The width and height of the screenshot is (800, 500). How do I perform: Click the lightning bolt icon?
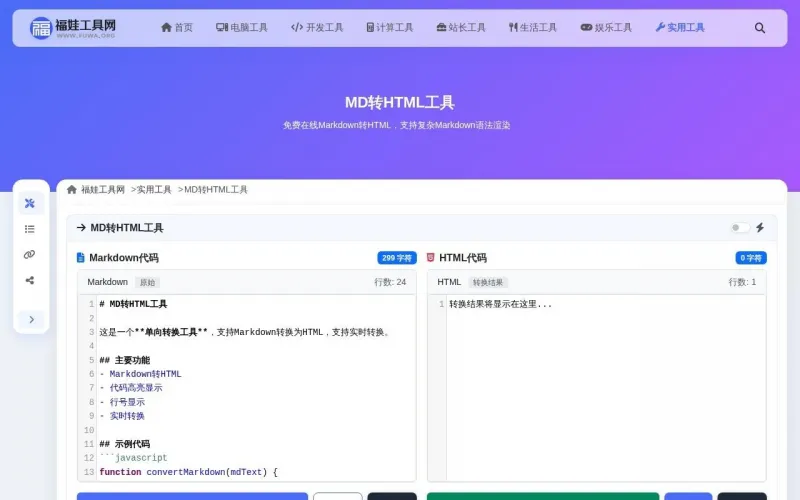tap(760, 228)
